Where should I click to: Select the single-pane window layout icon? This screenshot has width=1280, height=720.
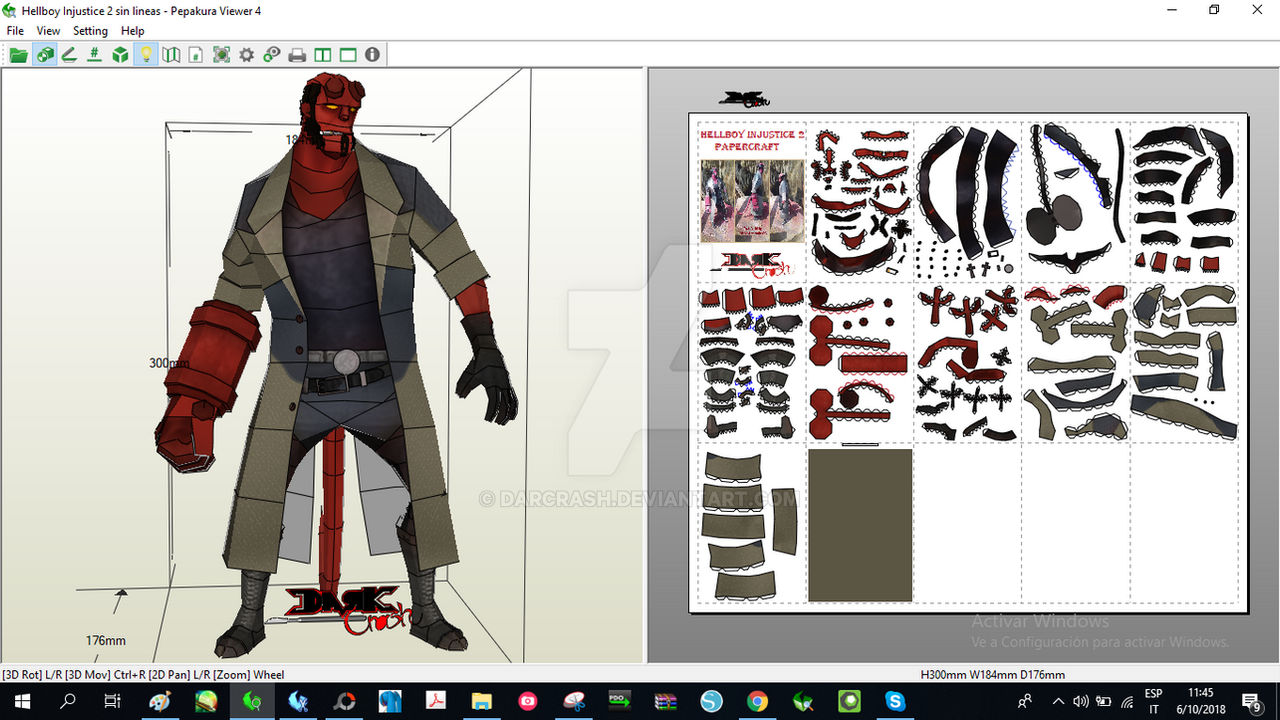347,55
